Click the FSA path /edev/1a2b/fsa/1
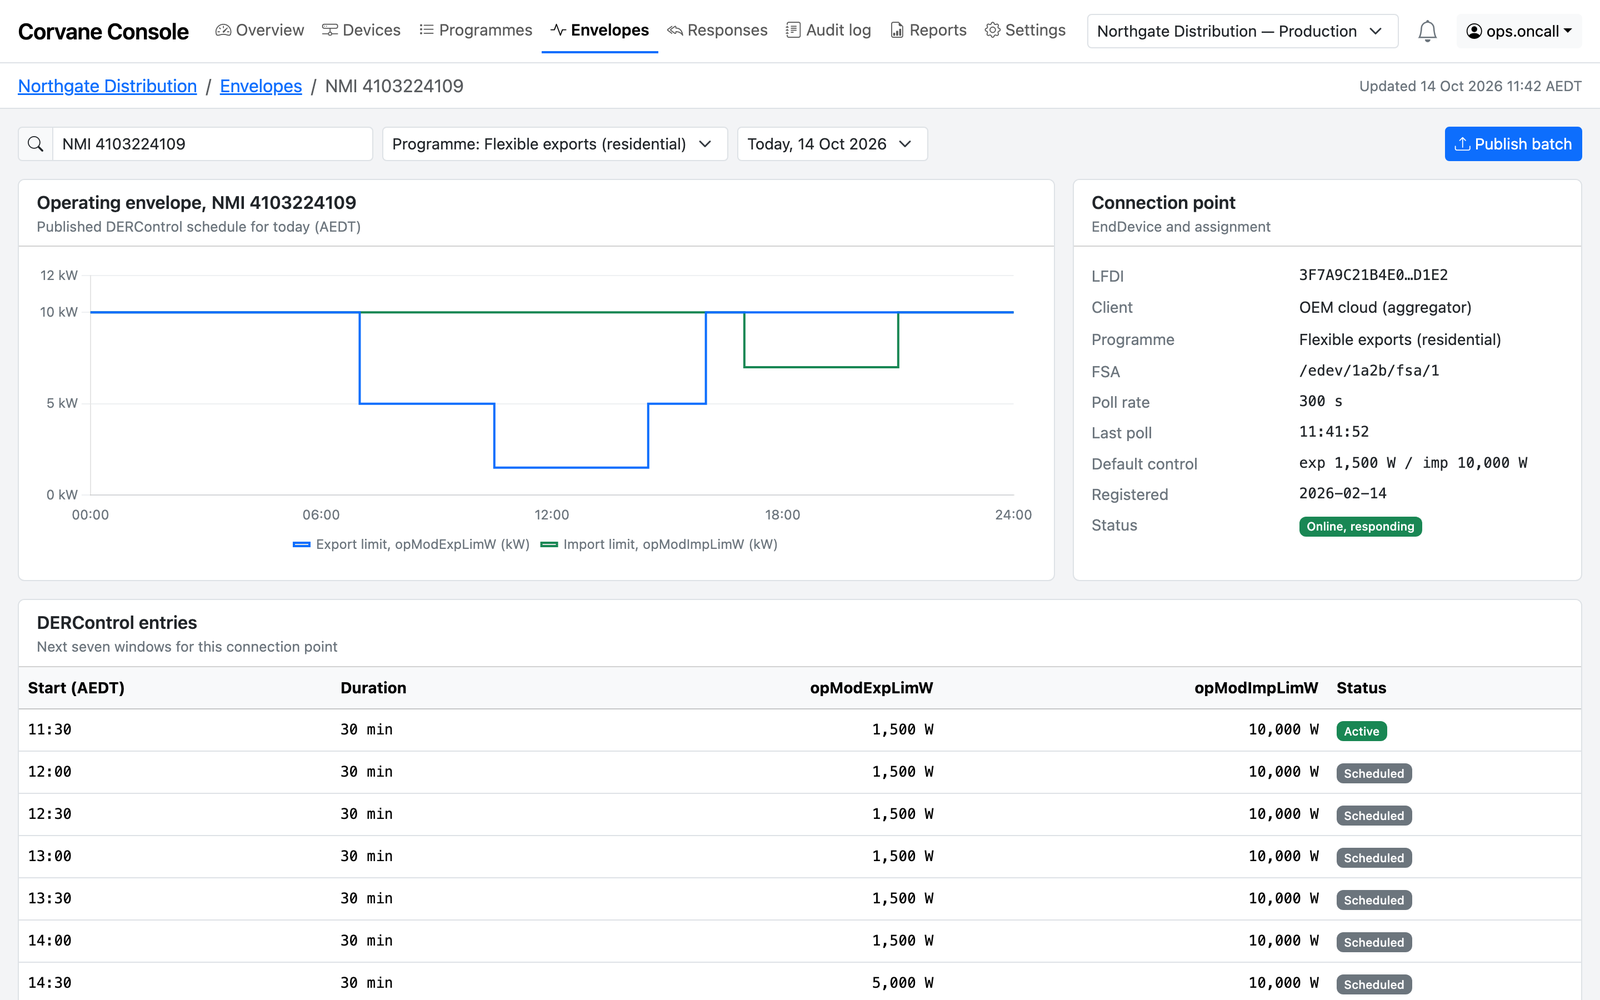 pos(1369,370)
